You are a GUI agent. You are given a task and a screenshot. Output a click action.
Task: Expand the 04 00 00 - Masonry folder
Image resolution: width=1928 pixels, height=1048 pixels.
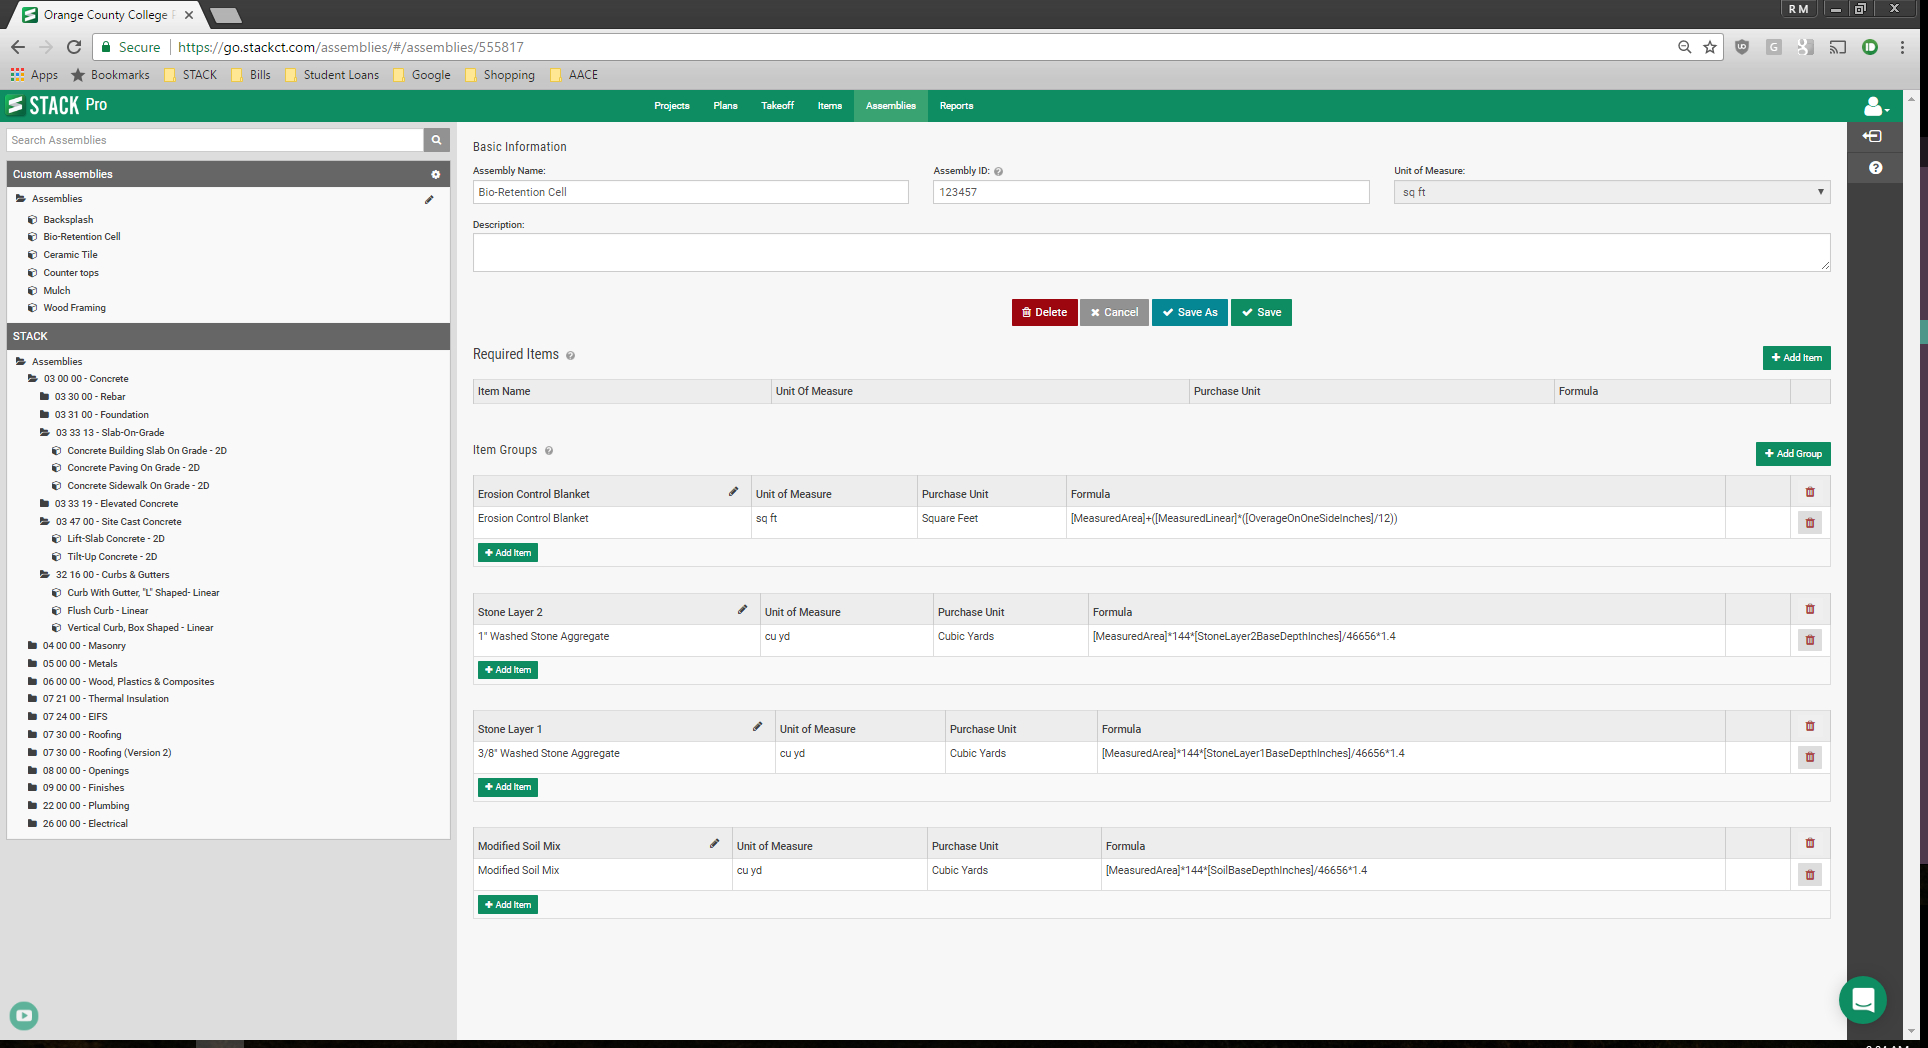(33, 646)
